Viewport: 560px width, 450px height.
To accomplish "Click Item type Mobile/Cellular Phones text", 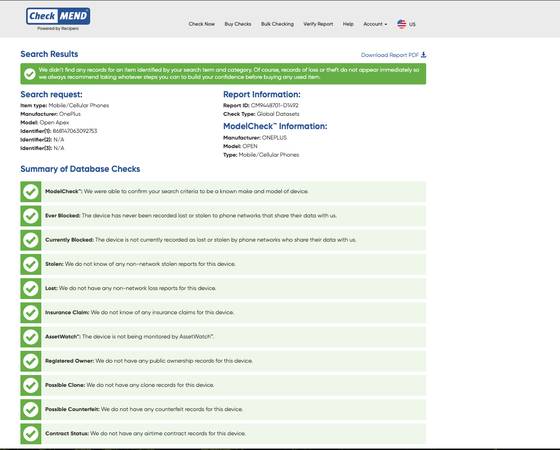I will click(65, 105).
